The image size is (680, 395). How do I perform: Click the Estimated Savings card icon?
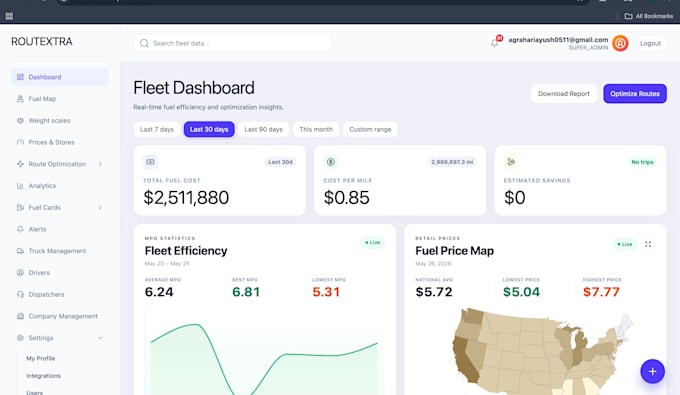click(x=511, y=162)
